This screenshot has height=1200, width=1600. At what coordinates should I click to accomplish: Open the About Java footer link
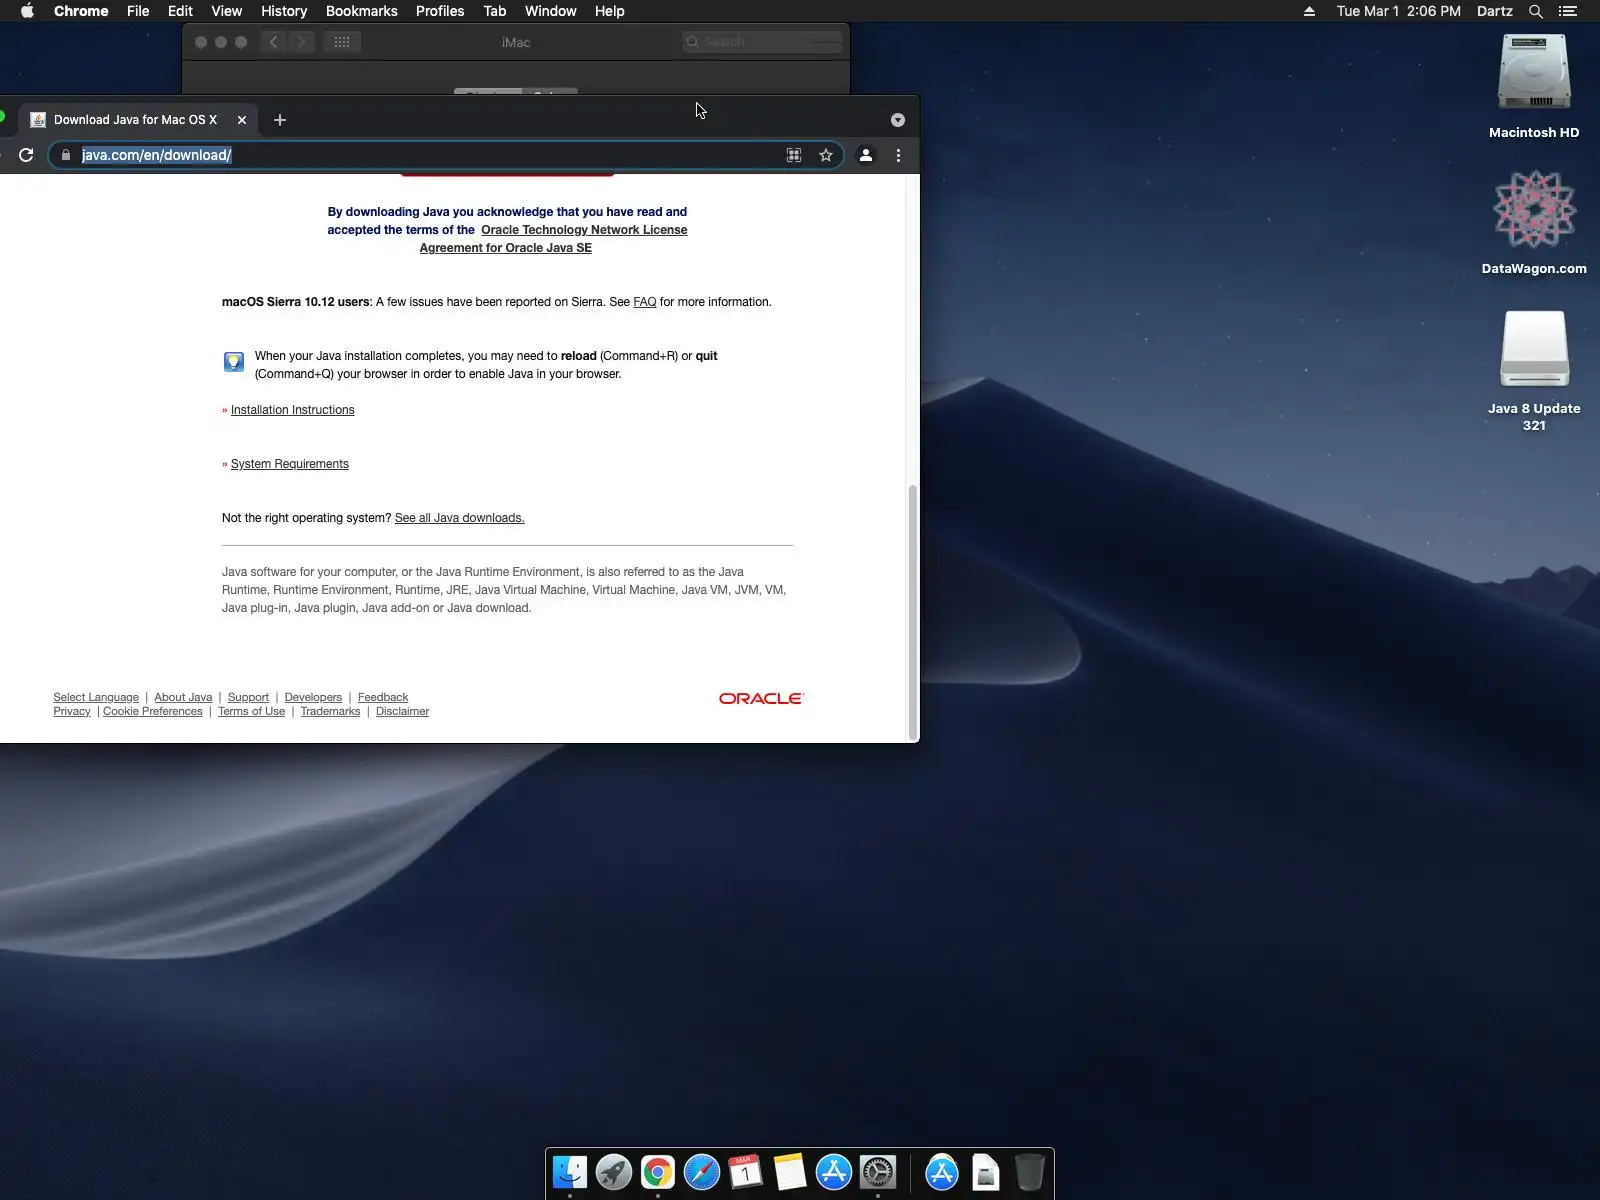(x=183, y=697)
